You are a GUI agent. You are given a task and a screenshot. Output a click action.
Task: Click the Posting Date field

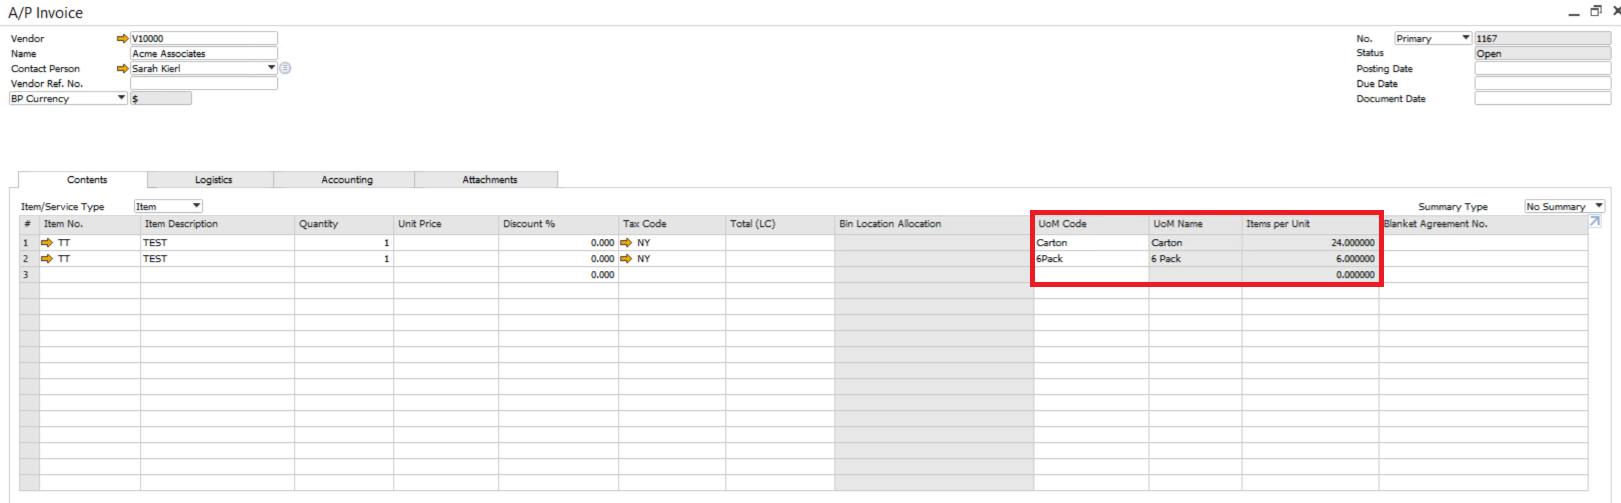pyautogui.click(x=1541, y=69)
